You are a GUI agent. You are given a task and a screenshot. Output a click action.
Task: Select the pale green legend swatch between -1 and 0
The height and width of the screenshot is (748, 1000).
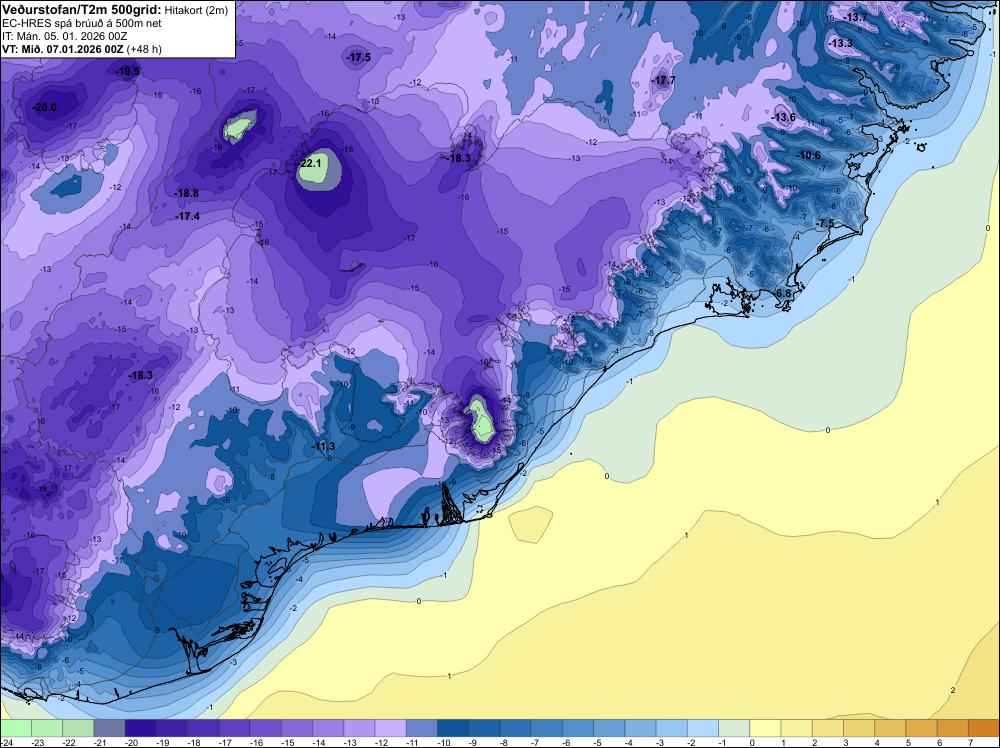[734, 728]
